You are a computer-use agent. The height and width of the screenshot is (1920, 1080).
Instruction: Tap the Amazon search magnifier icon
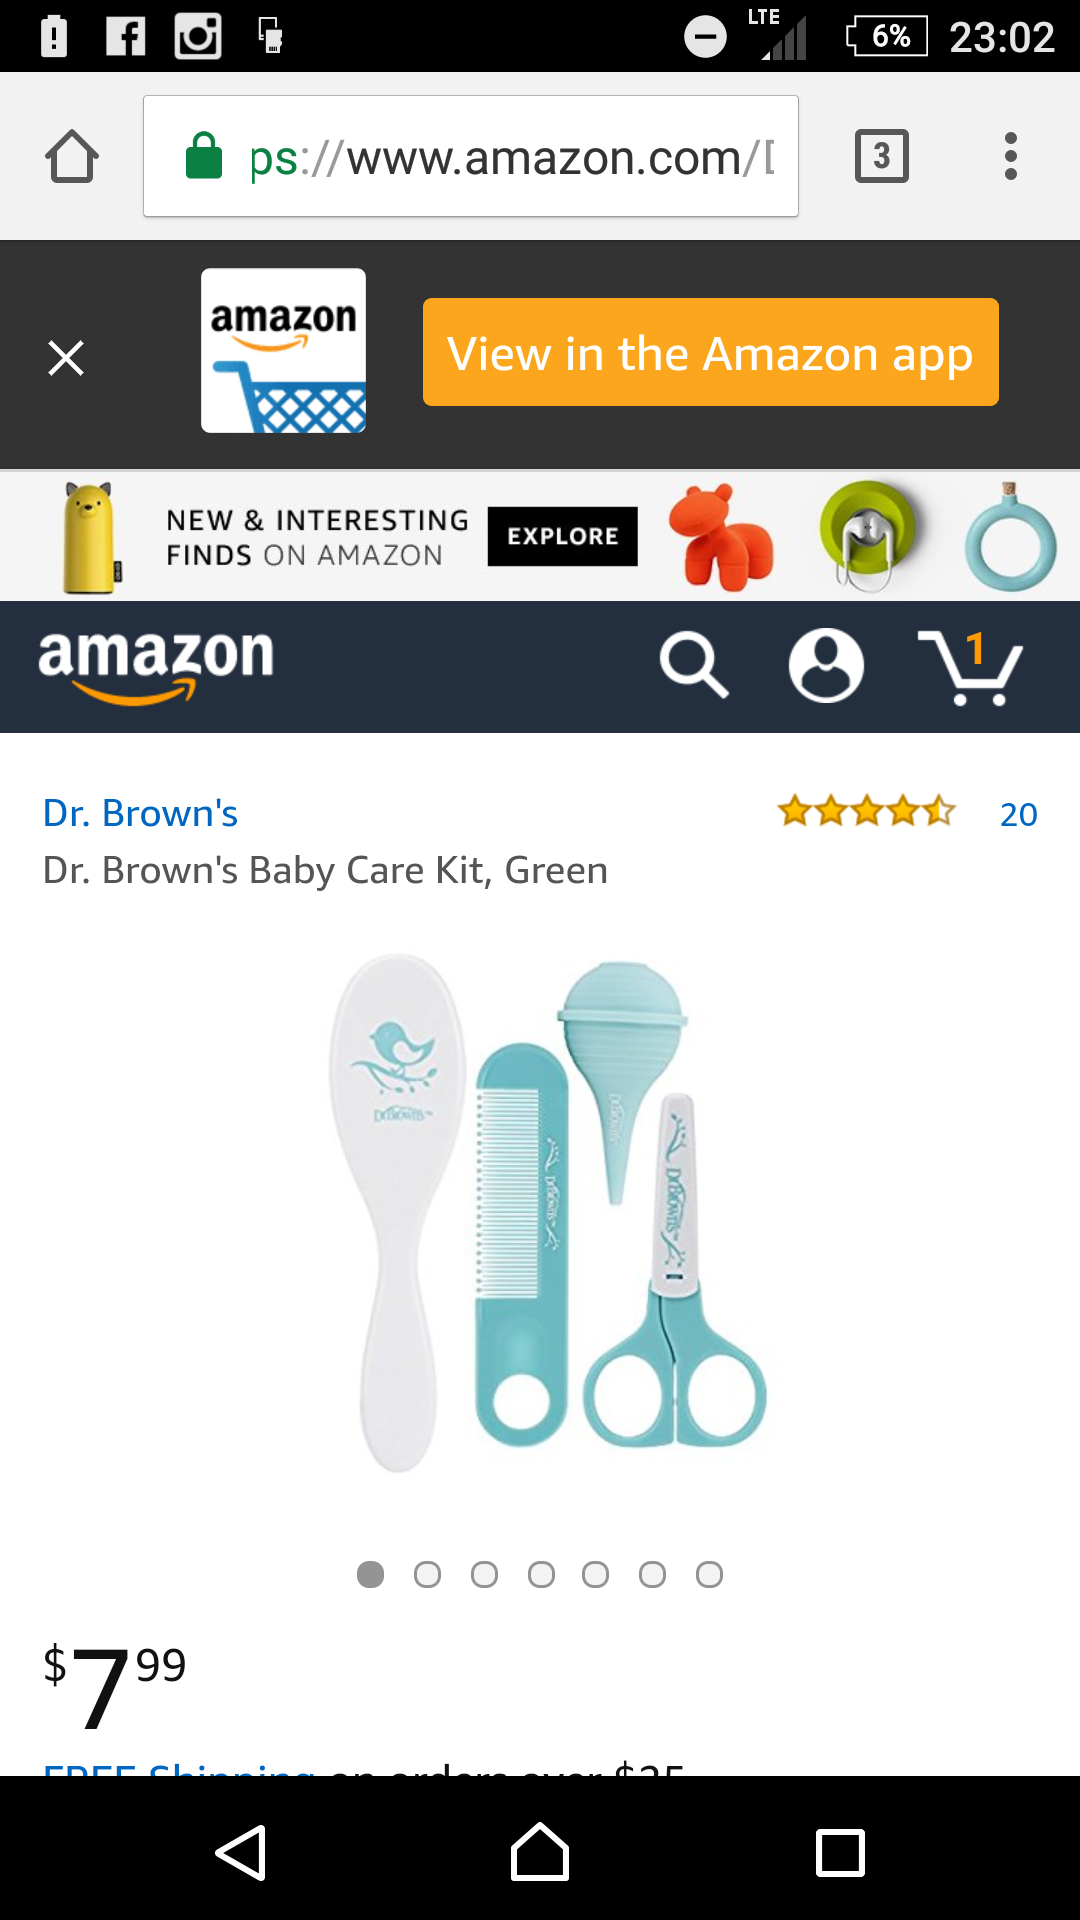[x=694, y=664]
